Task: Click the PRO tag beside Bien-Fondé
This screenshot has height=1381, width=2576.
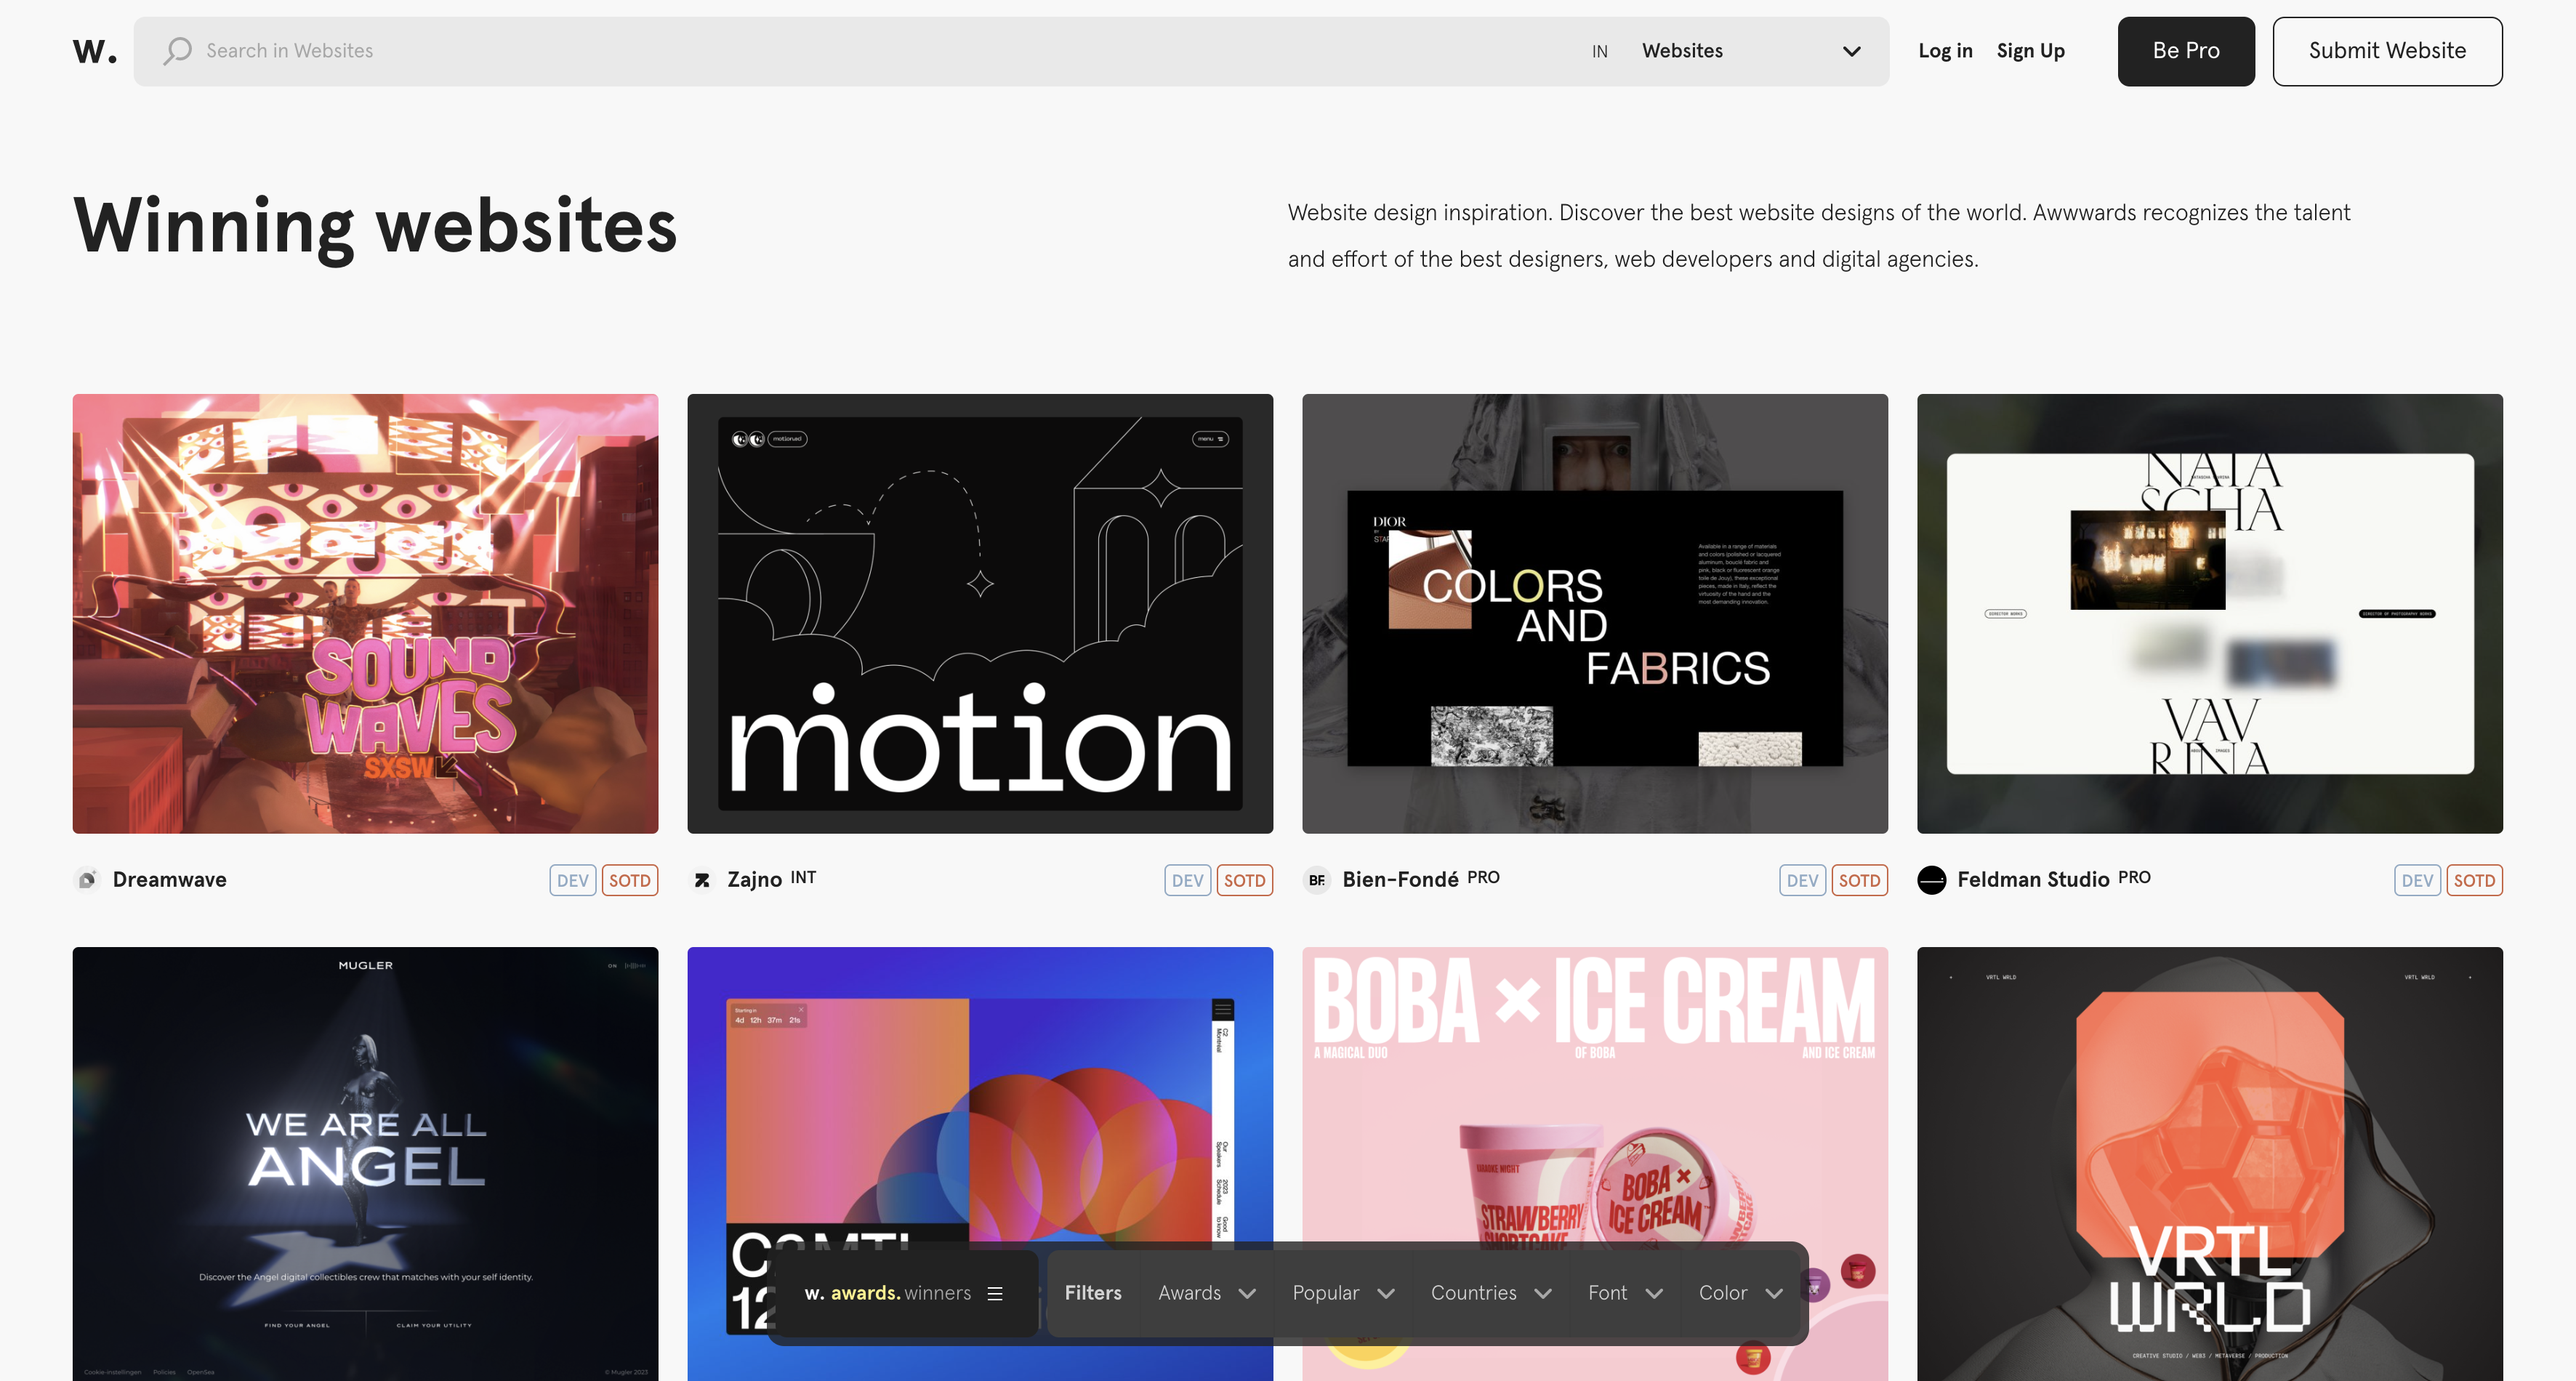Action: [1483, 877]
